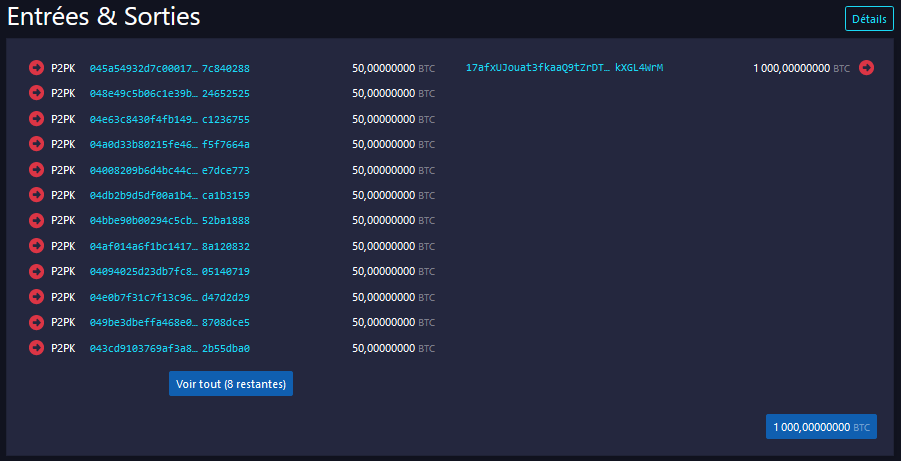This screenshot has width=901, height=461.
Task: Click P2PK label in the 2b55dba0 row
Action: point(63,348)
